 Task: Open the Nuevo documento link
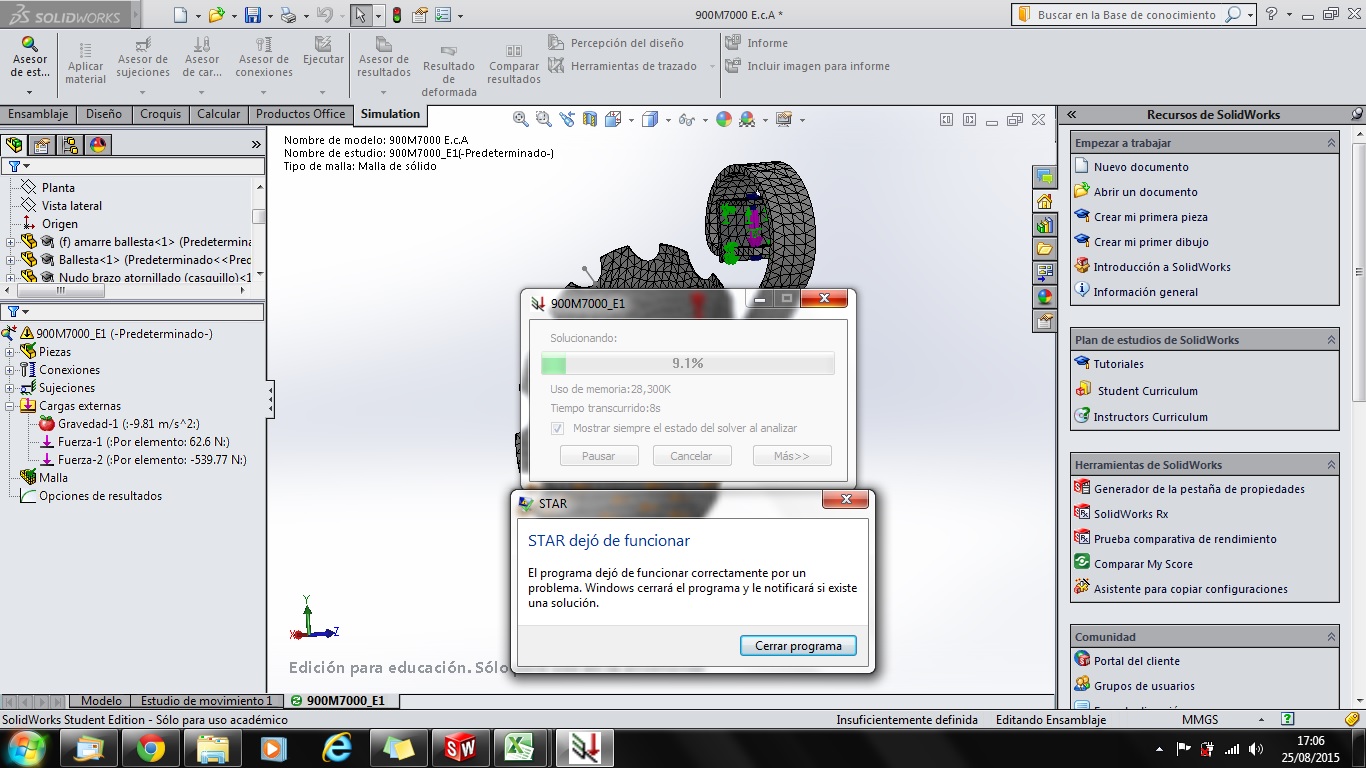point(1141,167)
